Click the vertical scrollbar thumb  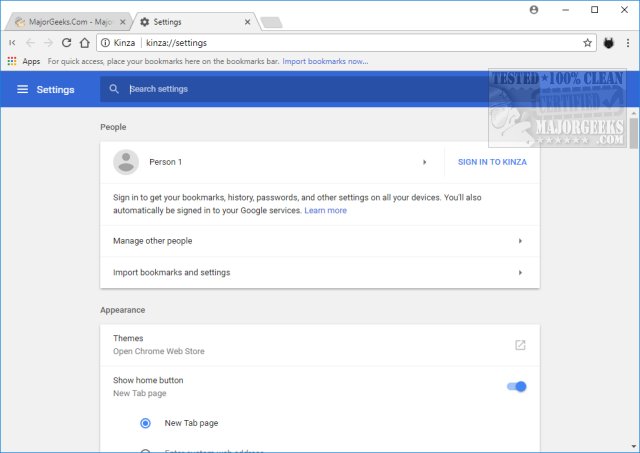(x=633, y=134)
